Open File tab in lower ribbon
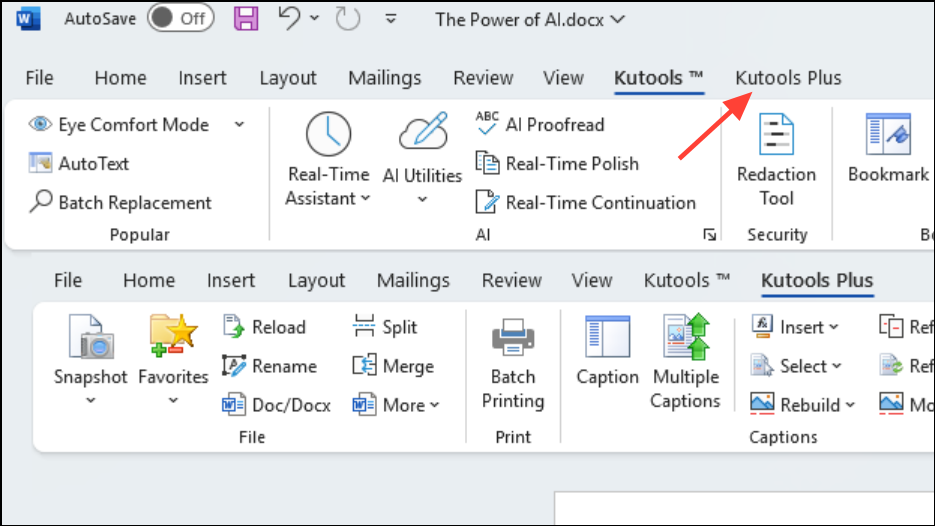The image size is (935, 526). pos(68,281)
